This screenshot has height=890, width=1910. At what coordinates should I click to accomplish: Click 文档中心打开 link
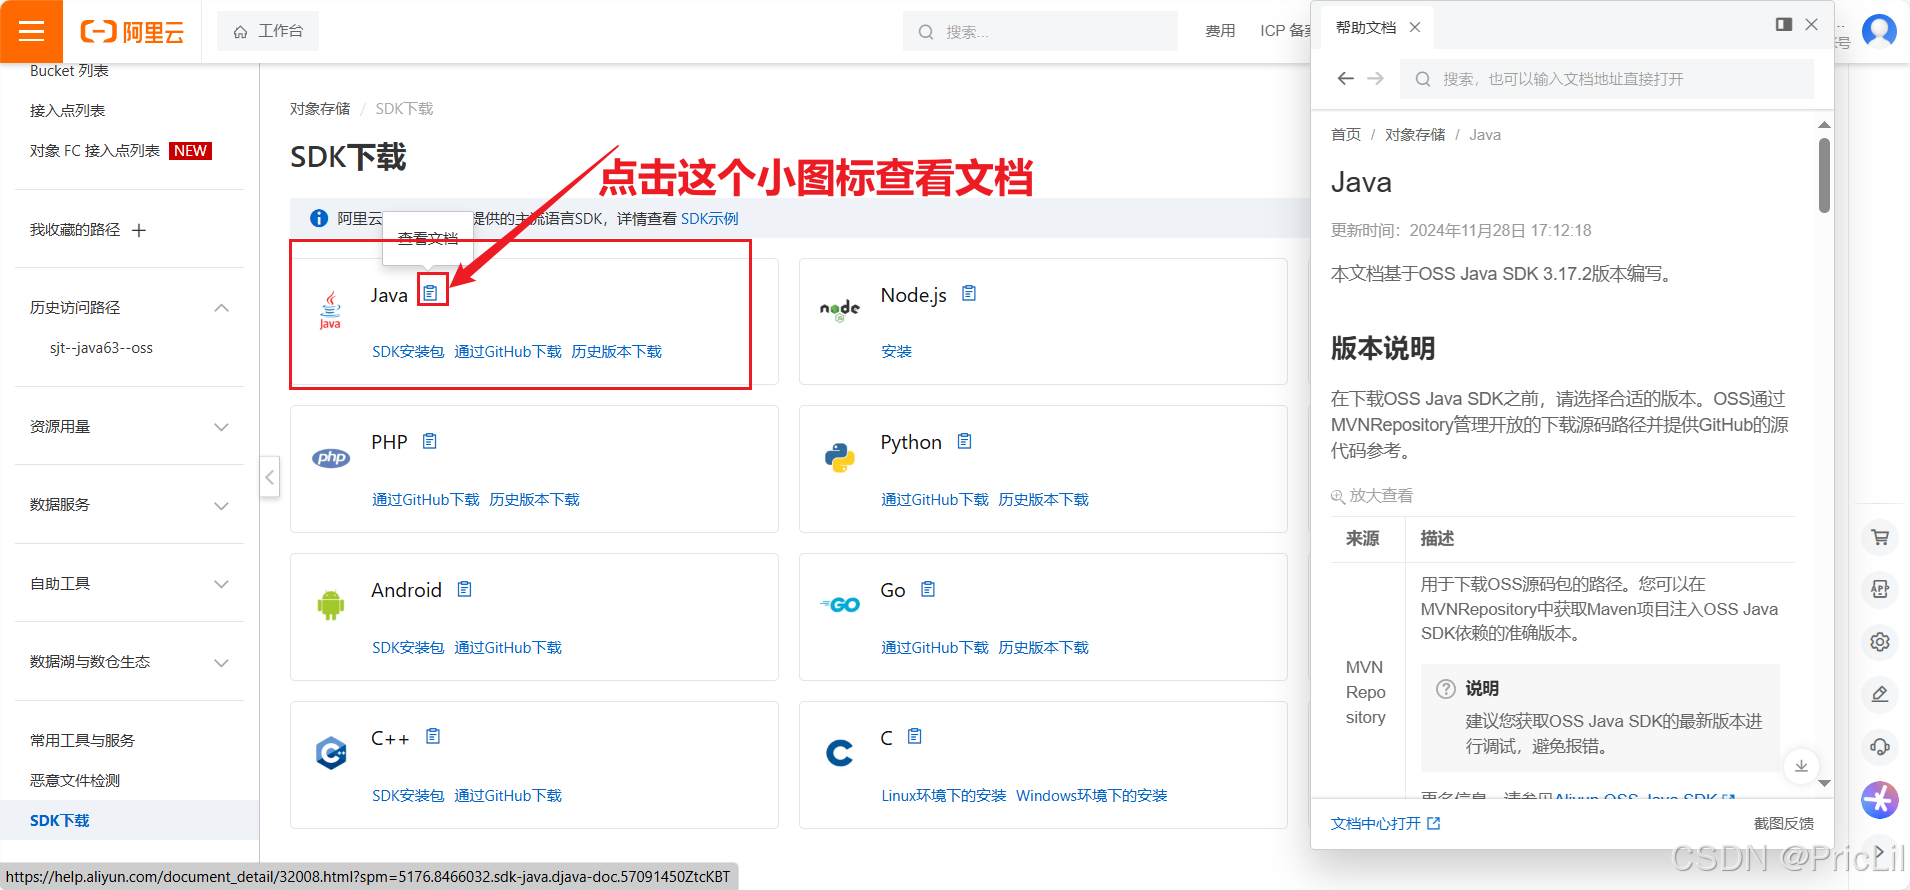point(1386,823)
